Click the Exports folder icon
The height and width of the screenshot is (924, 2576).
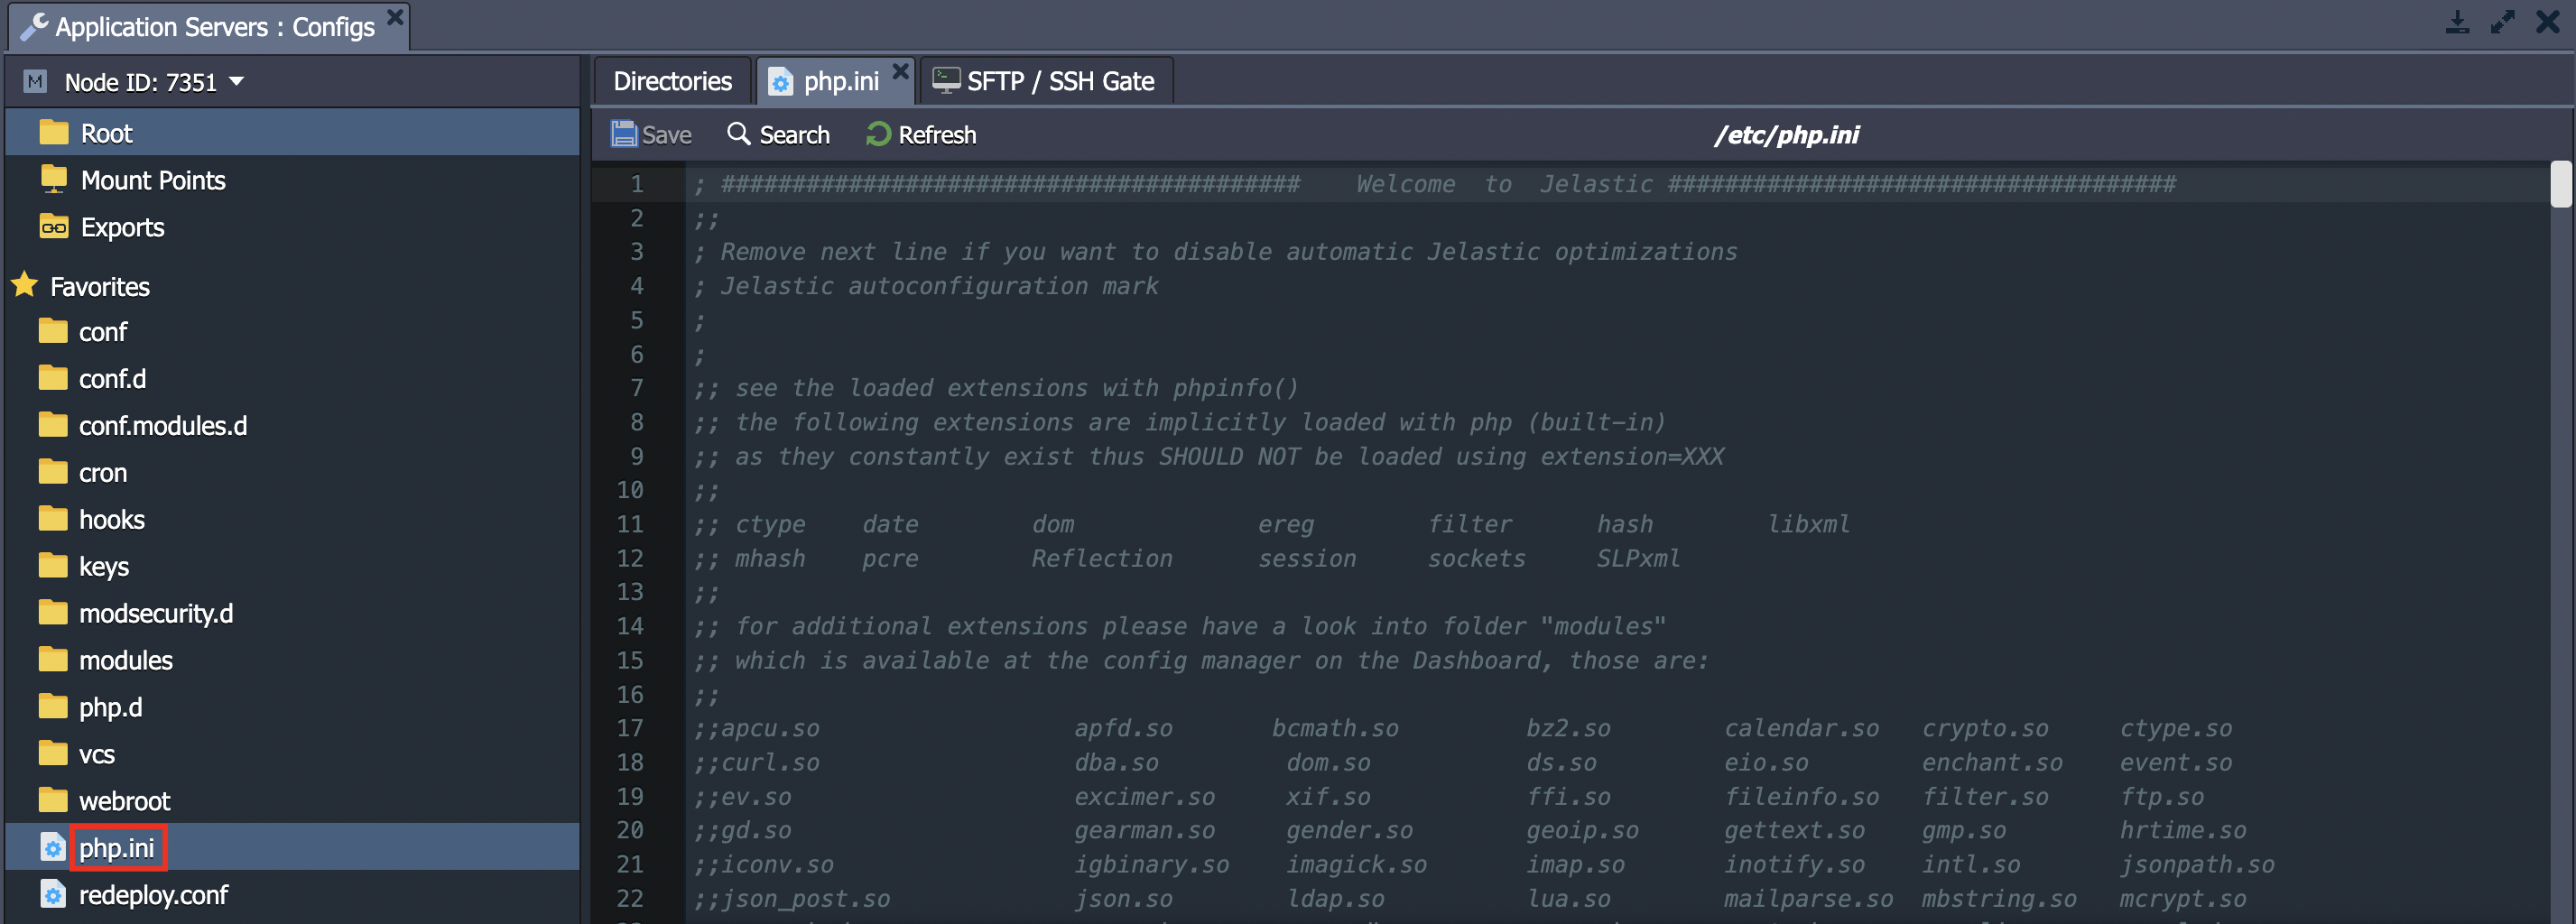[x=53, y=227]
